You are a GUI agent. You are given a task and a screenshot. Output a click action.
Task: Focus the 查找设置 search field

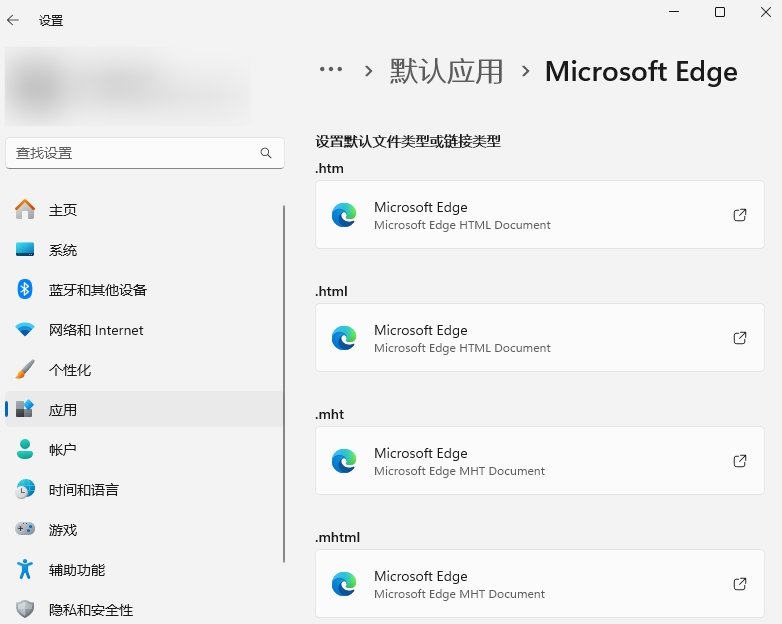click(130, 153)
